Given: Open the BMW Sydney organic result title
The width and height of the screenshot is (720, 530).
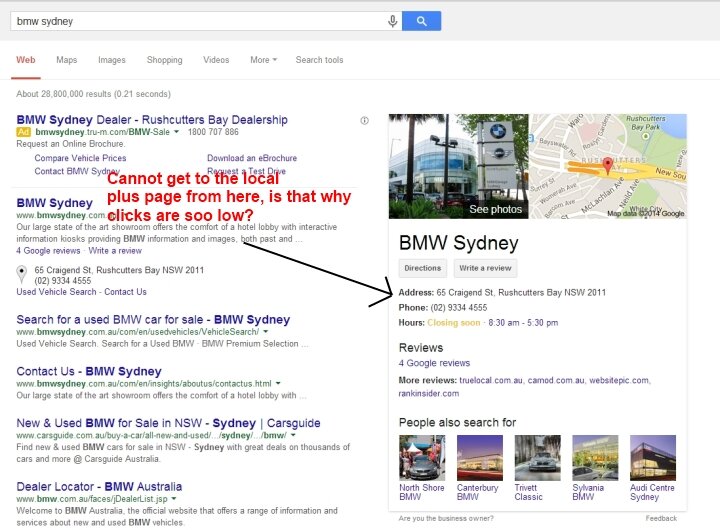Looking at the screenshot, I should (55, 203).
